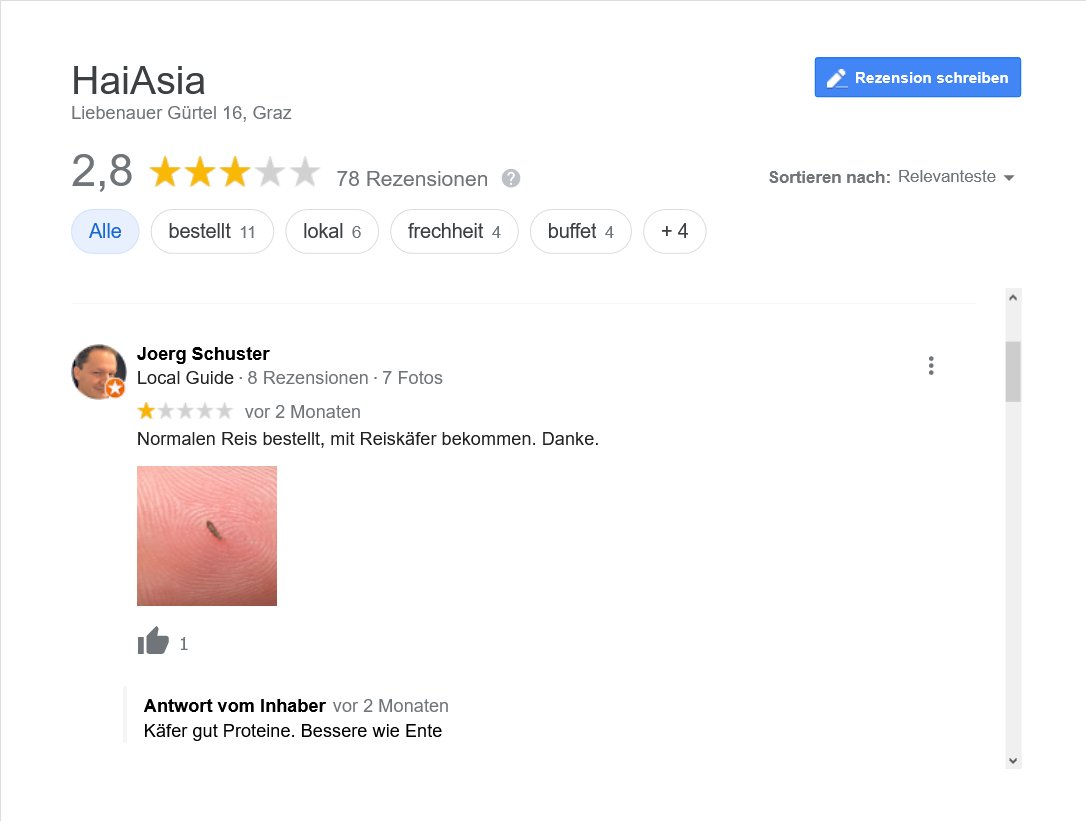Image resolution: width=1086 pixels, height=821 pixels.
Task: Open the three-dot review options menu
Action: tap(931, 365)
